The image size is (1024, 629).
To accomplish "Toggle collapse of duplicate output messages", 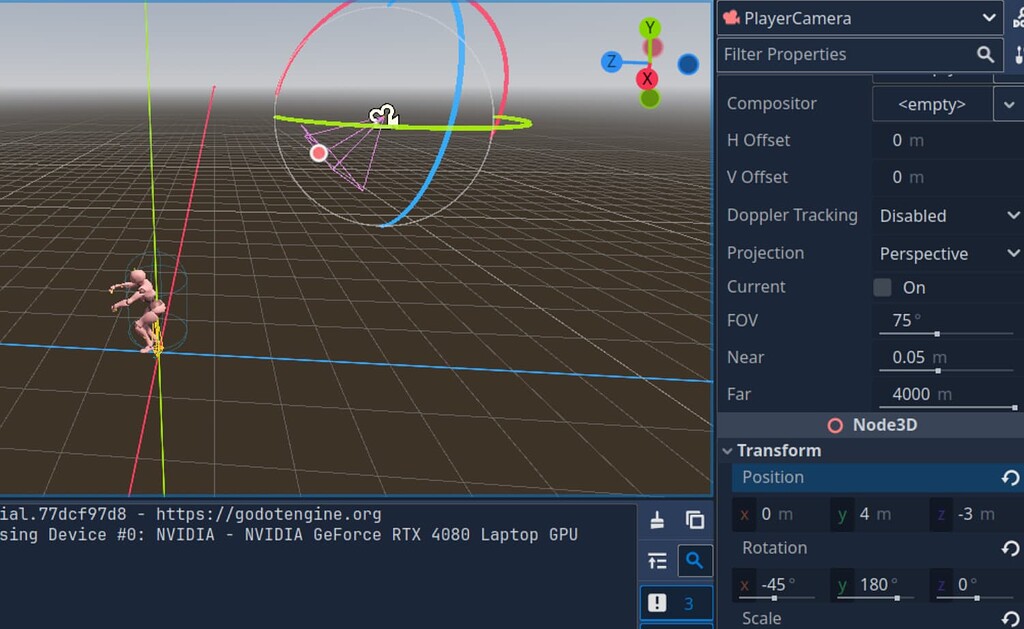I will (657, 561).
